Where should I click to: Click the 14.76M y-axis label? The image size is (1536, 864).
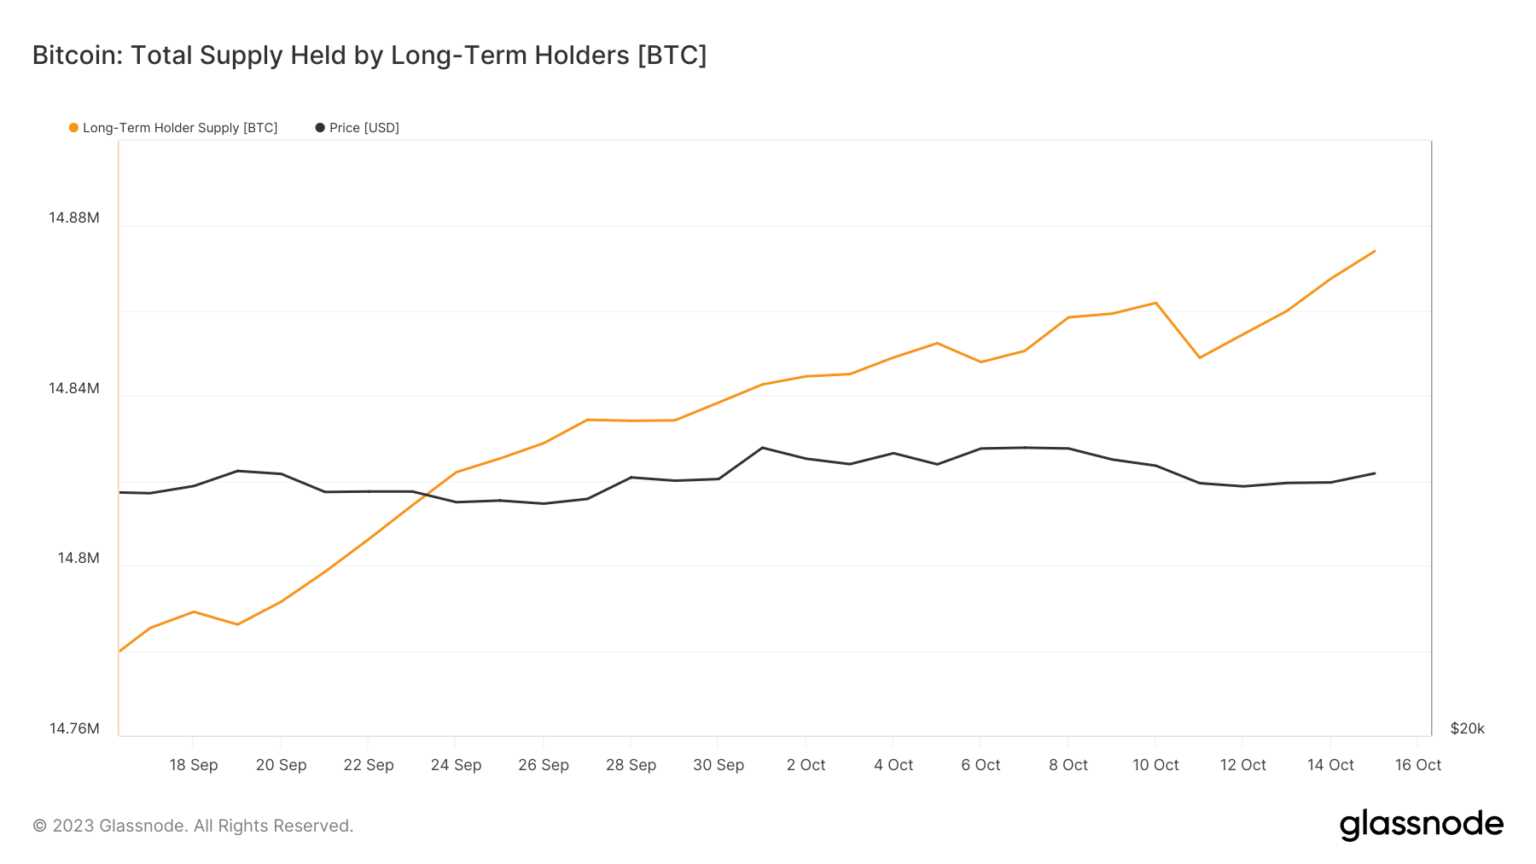pos(74,729)
